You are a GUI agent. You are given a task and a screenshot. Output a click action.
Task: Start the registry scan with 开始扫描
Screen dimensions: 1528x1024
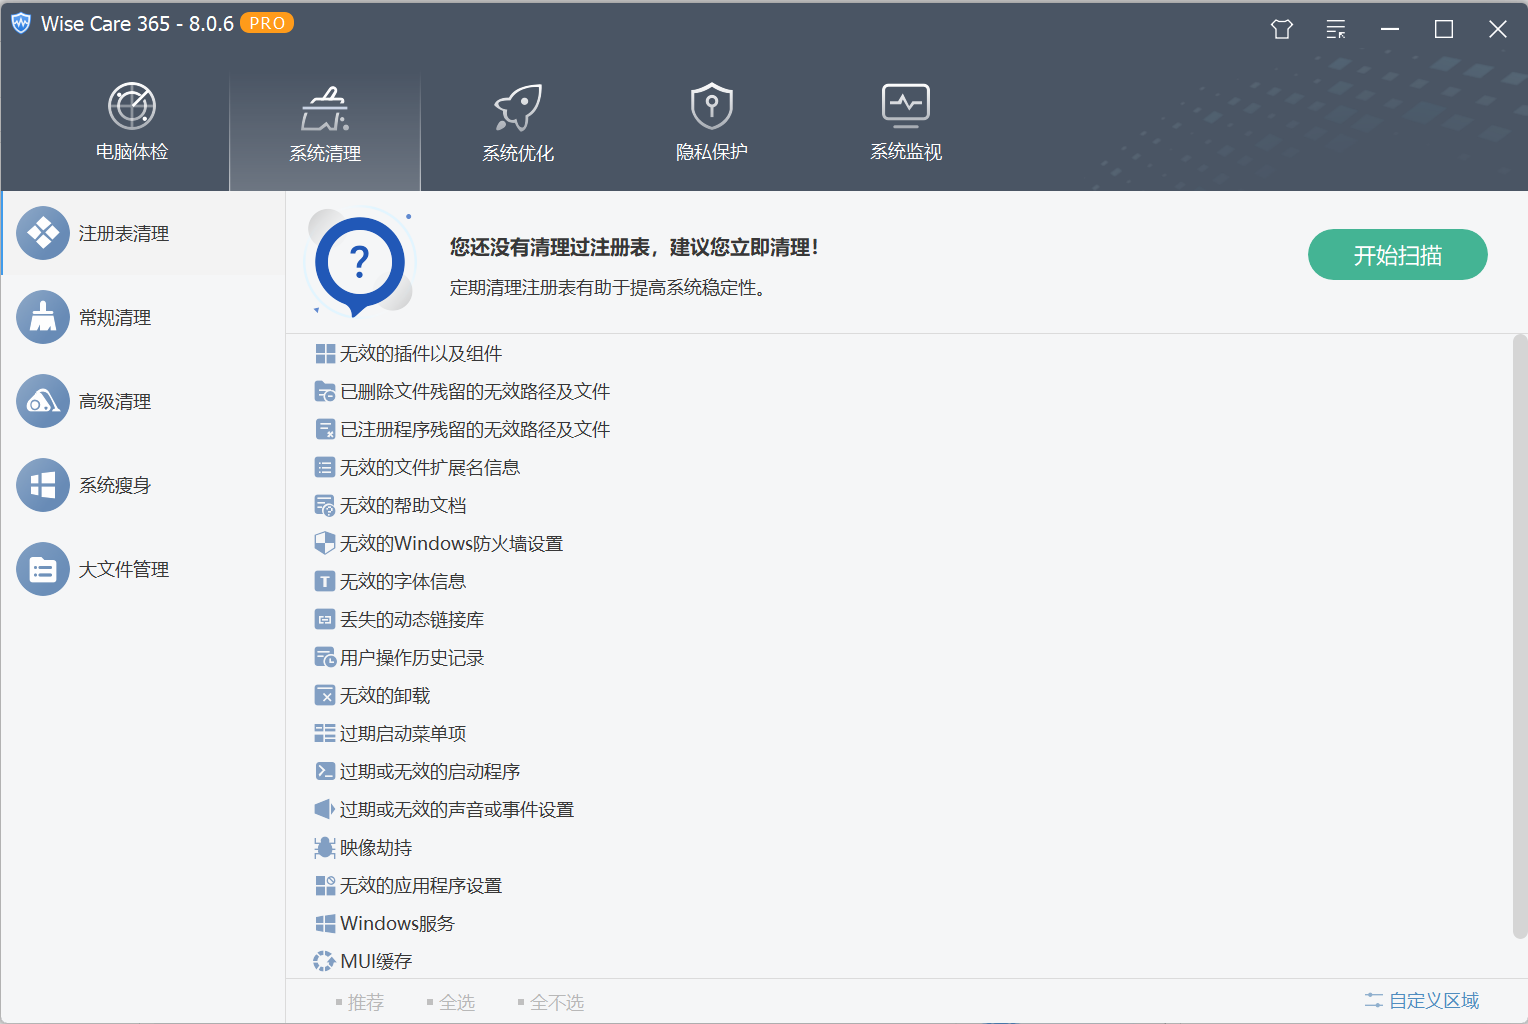pos(1398,255)
